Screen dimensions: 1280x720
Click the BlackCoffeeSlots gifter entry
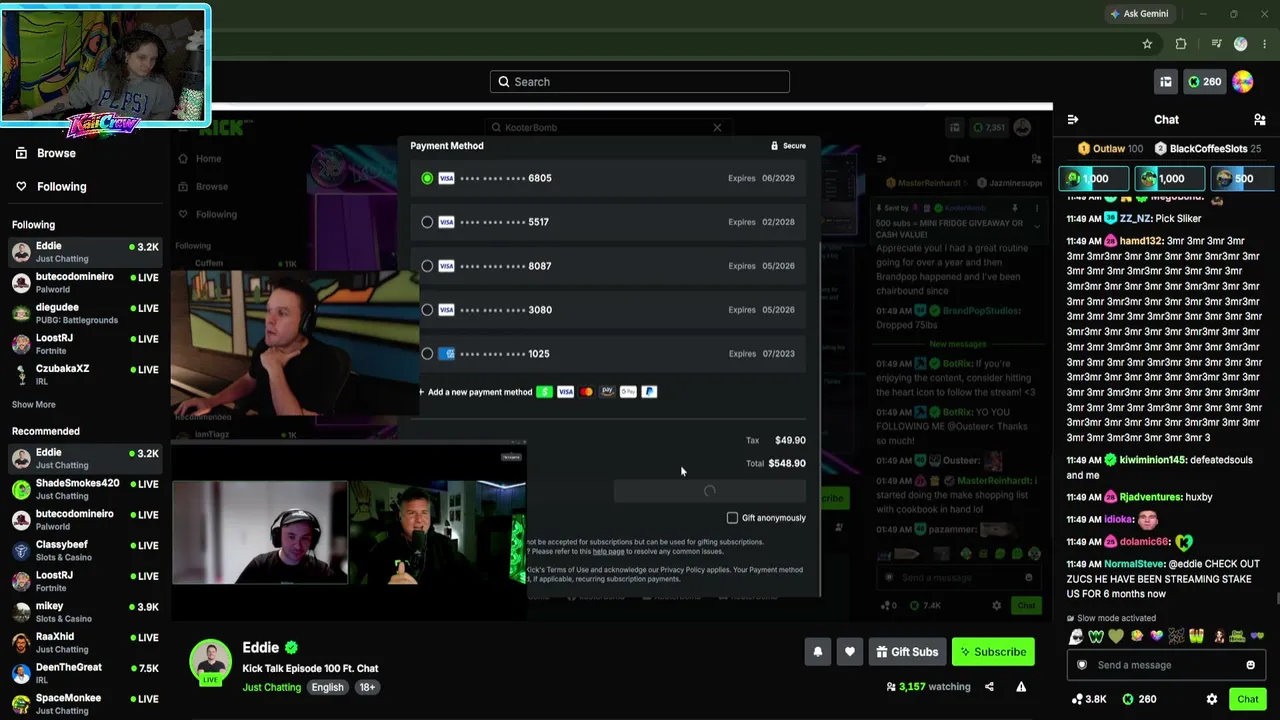(1208, 149)
